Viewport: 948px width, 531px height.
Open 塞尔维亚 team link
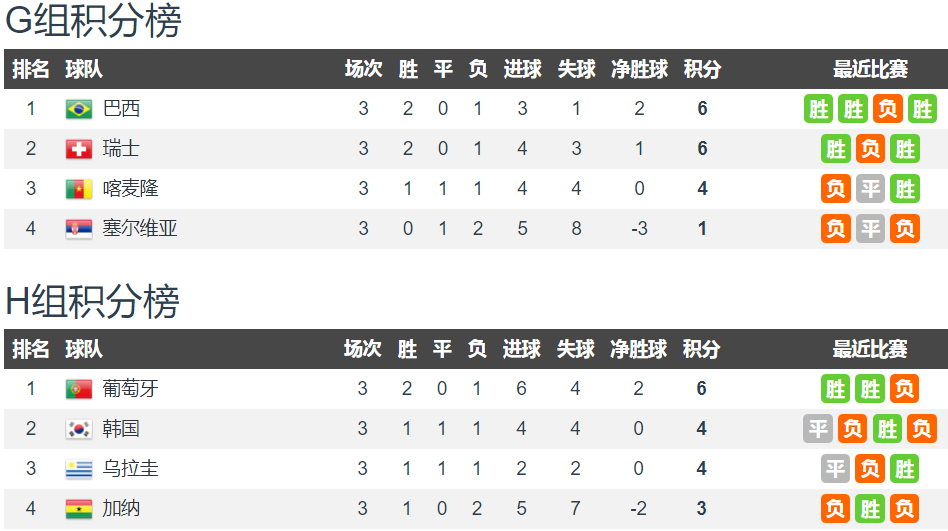[140, 228]
